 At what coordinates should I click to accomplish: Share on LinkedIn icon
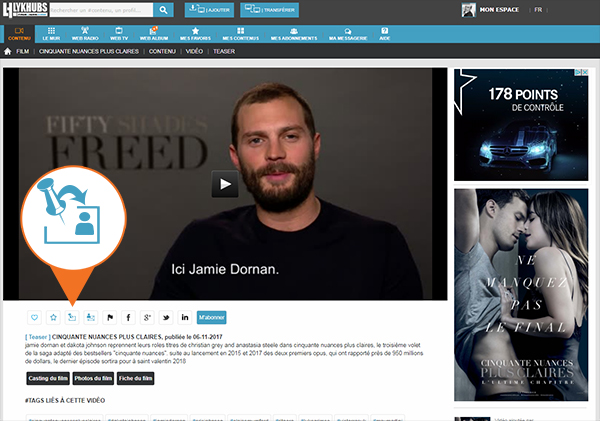(x=185, y=317)
